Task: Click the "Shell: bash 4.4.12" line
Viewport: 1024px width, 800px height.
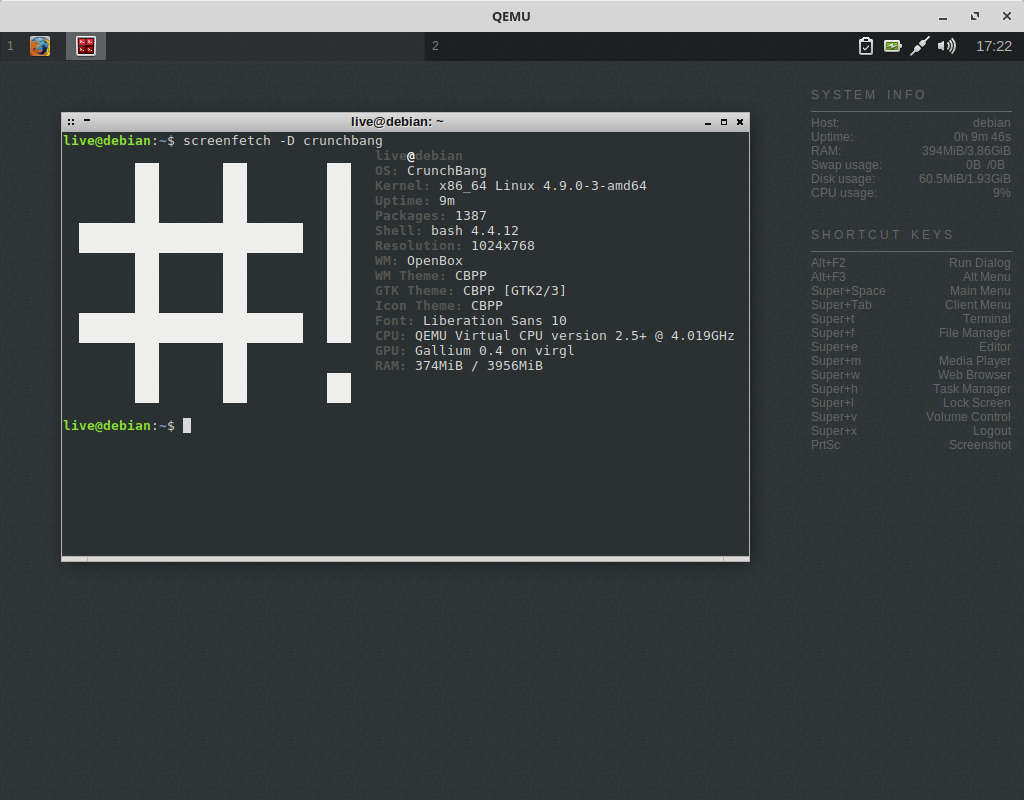Action: click(447, 231)
